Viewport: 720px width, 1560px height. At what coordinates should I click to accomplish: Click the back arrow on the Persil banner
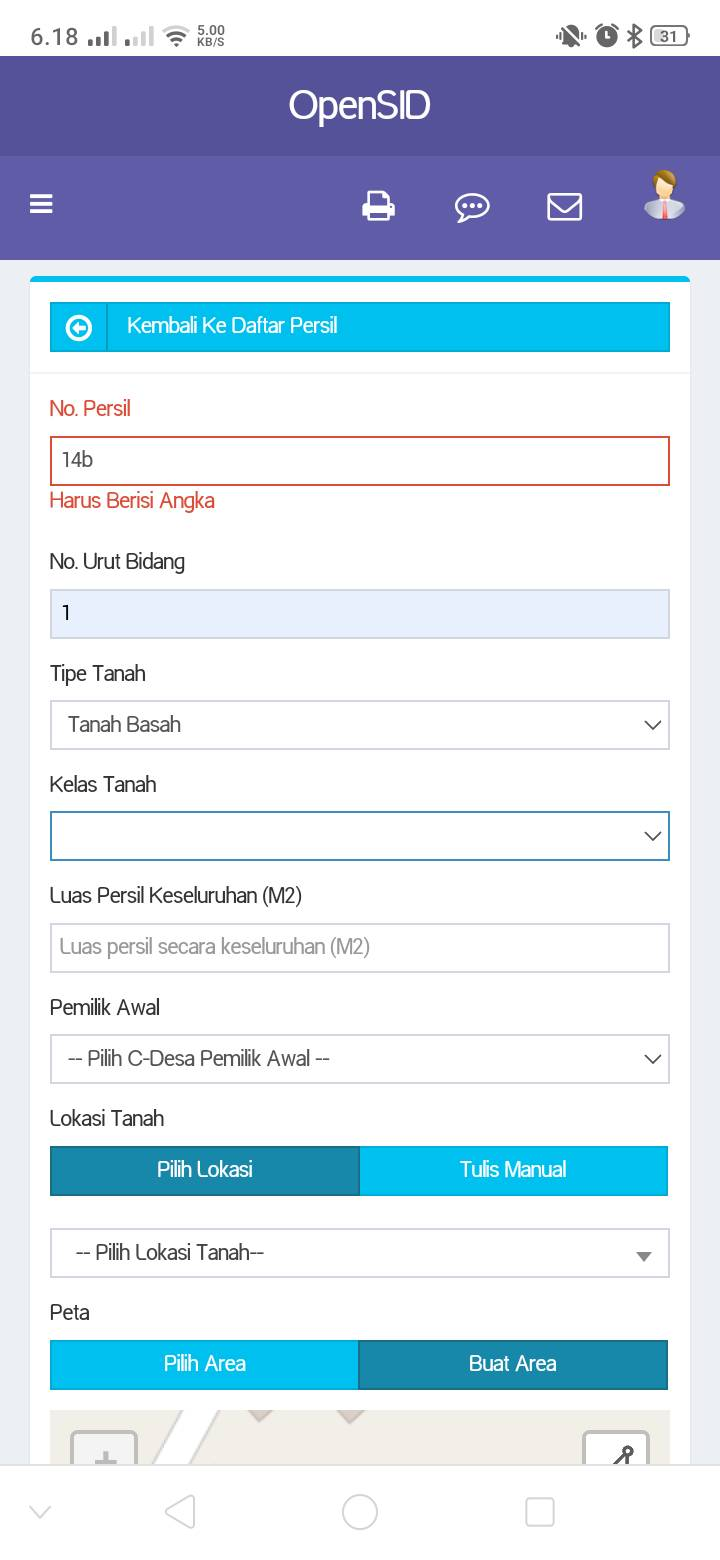pos(78,326)
